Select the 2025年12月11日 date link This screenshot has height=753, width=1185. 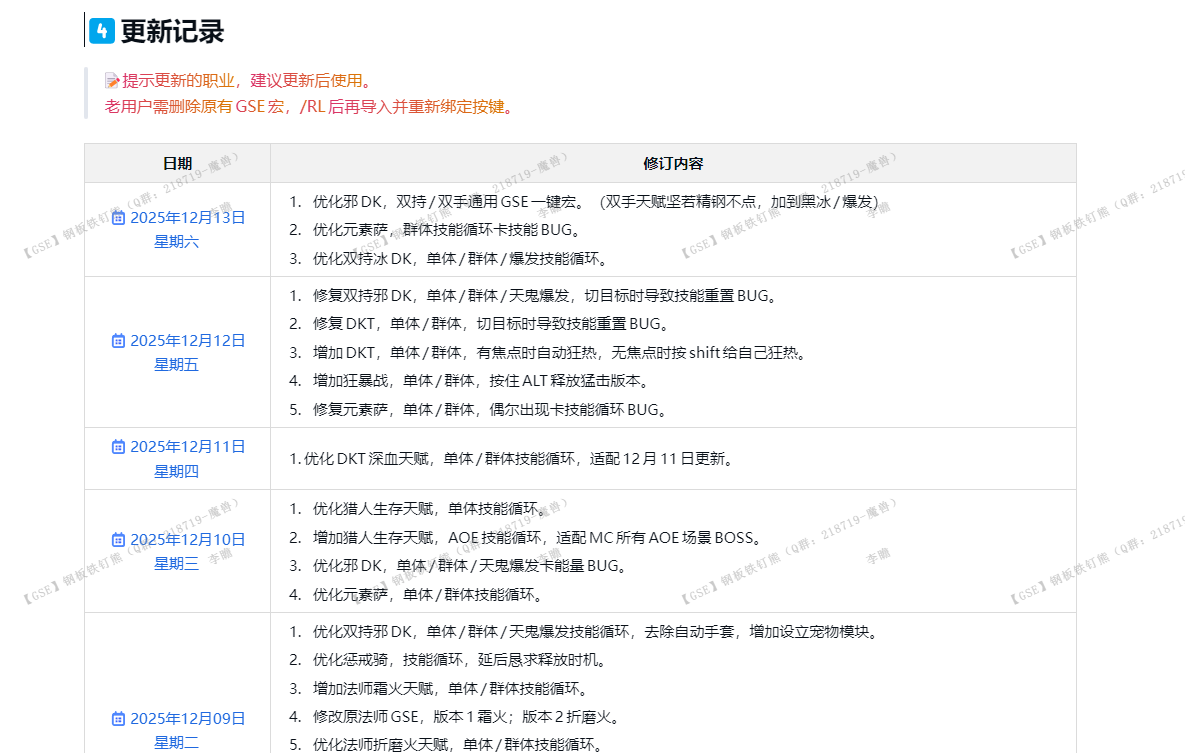188,447
